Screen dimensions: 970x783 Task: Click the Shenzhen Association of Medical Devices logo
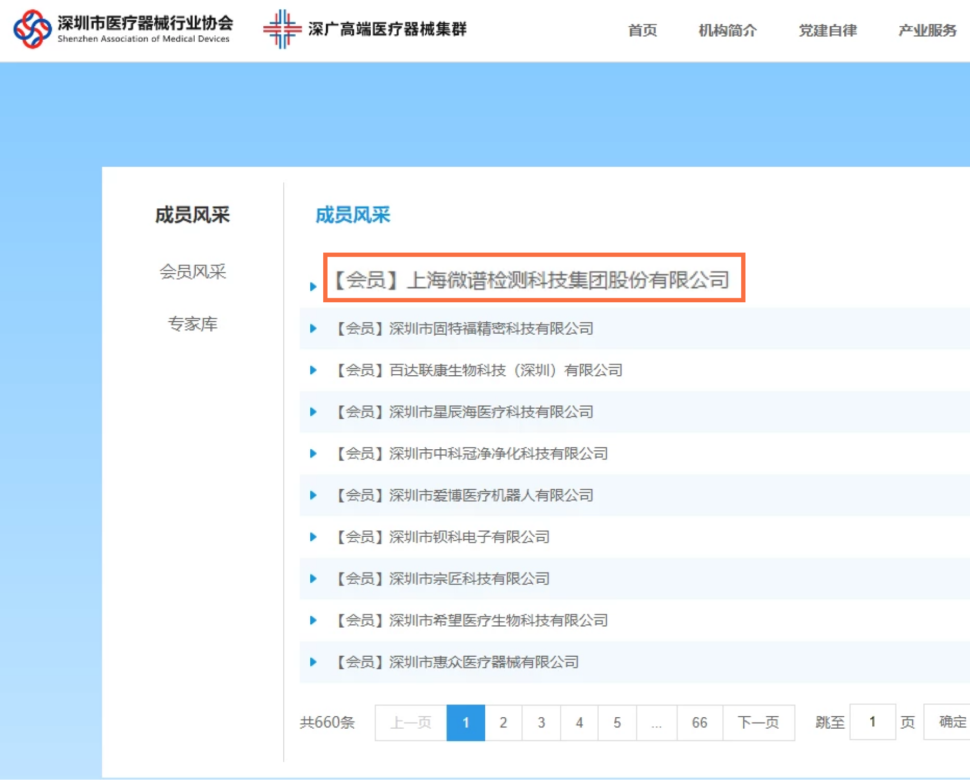(x=123, y=28)
